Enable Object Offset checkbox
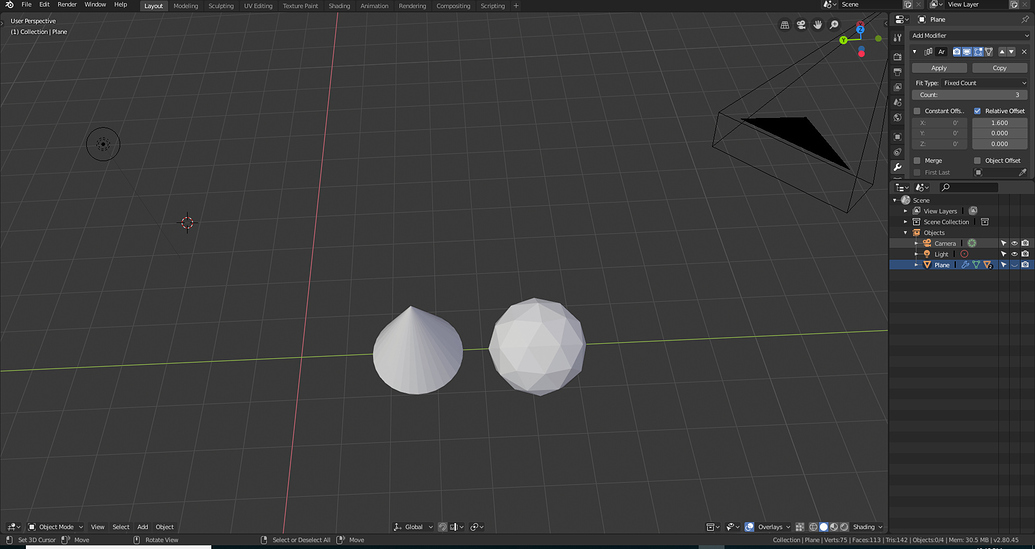1035x549 pixels. coord(978,160)
